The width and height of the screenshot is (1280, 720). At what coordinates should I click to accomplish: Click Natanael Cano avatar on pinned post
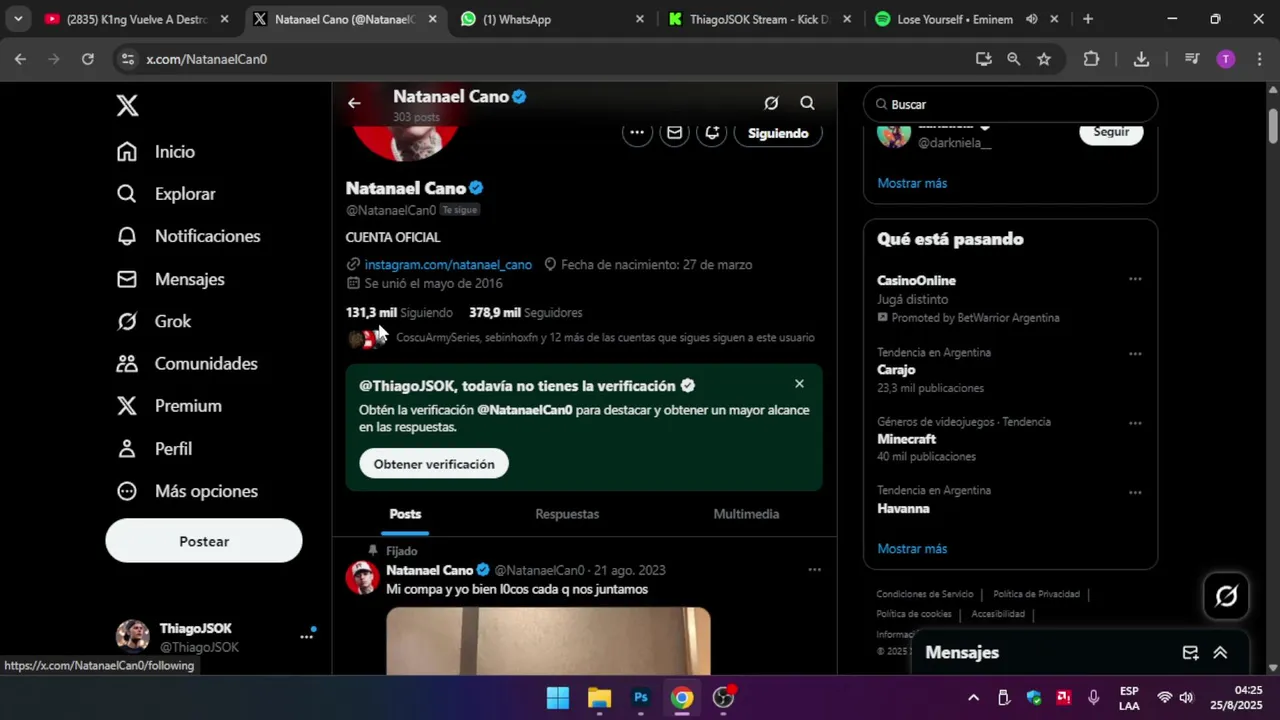(362, 578)
